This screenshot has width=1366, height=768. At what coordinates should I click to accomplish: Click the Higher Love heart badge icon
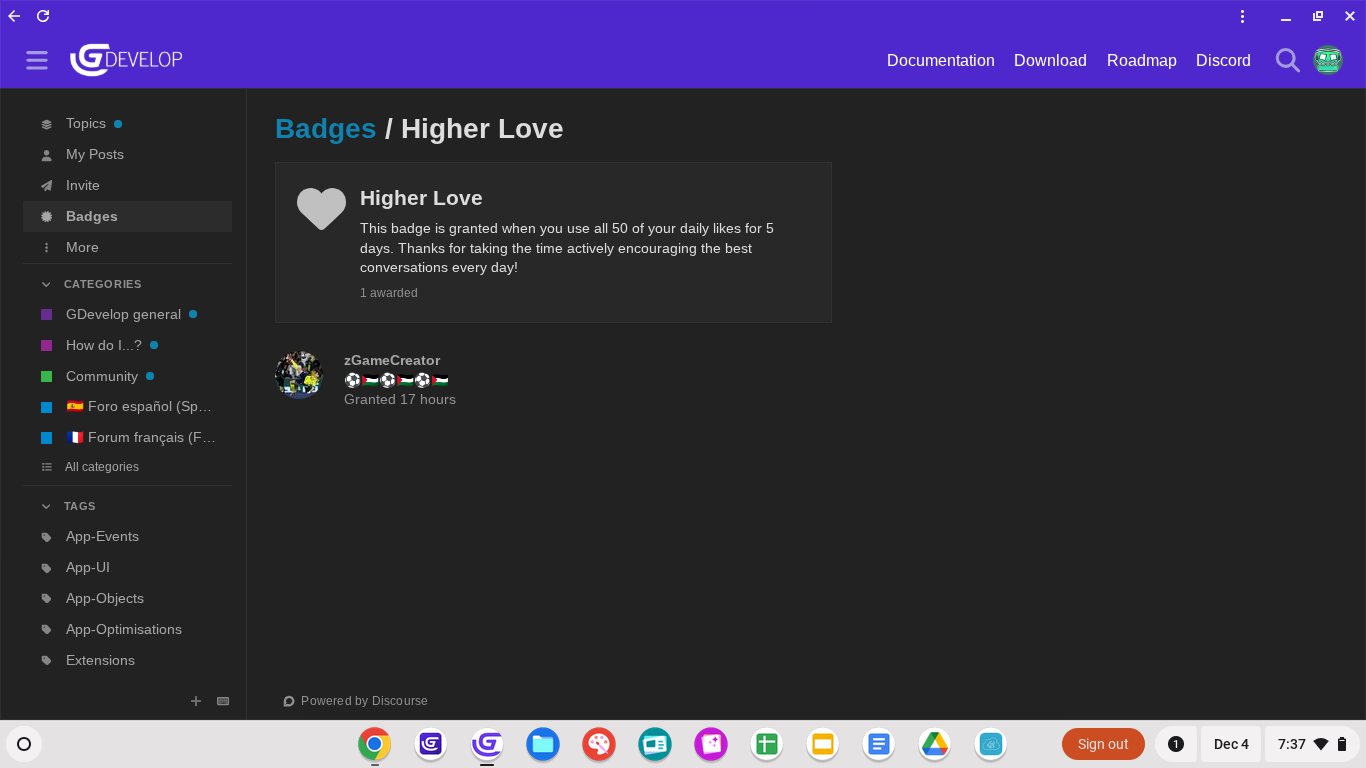pos(321,209)
